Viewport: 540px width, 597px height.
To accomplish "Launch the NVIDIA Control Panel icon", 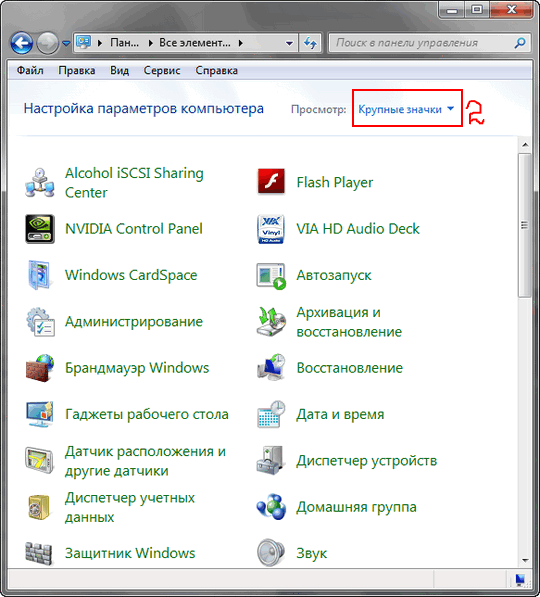I will (40, 229).
